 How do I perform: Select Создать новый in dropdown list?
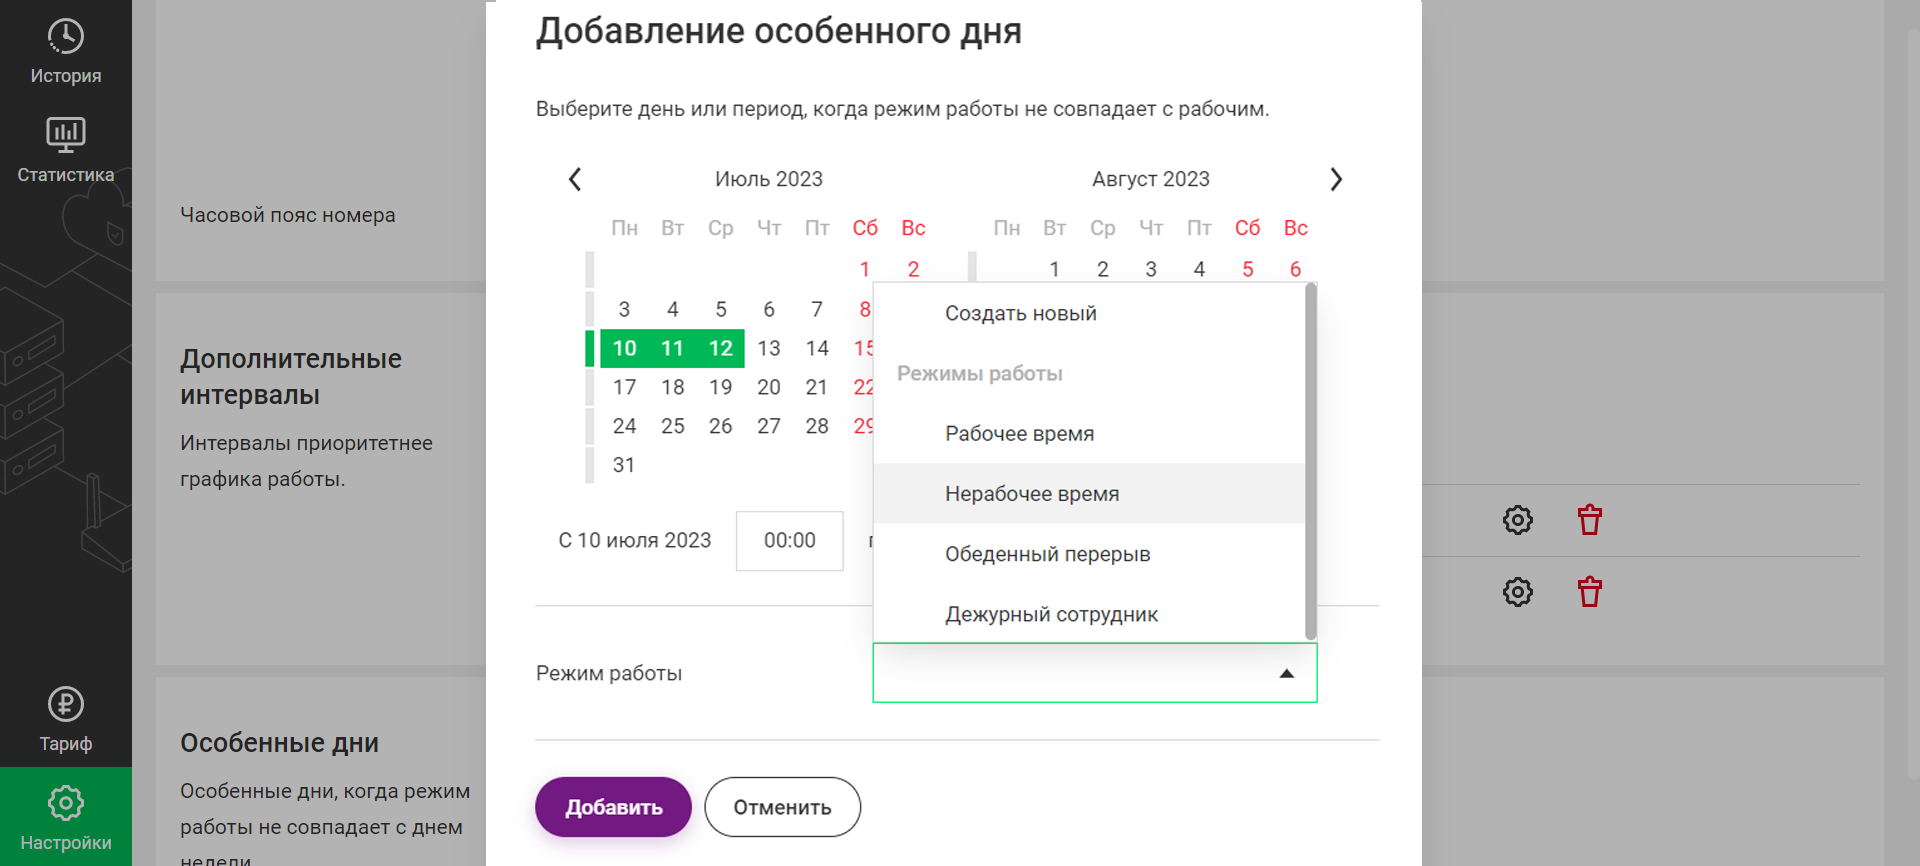[1020, 314]
